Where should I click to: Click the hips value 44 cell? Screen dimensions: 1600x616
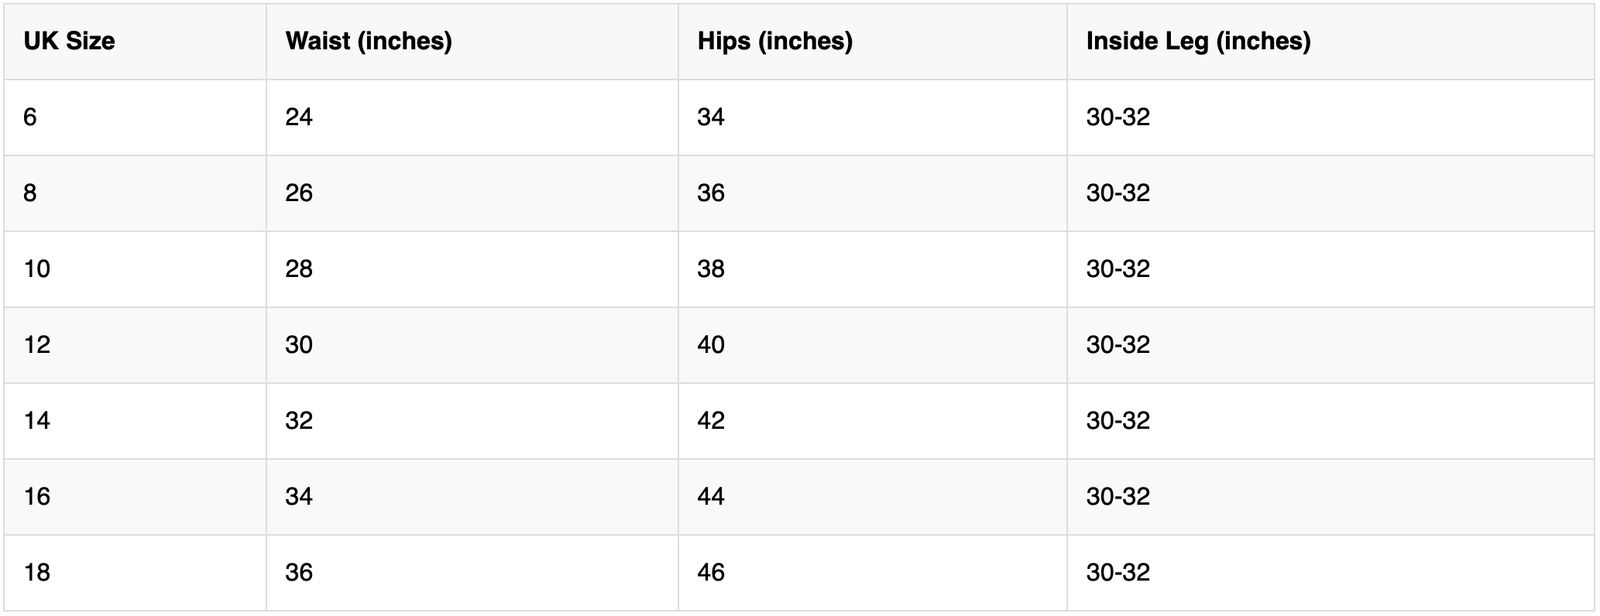point(711,497)
